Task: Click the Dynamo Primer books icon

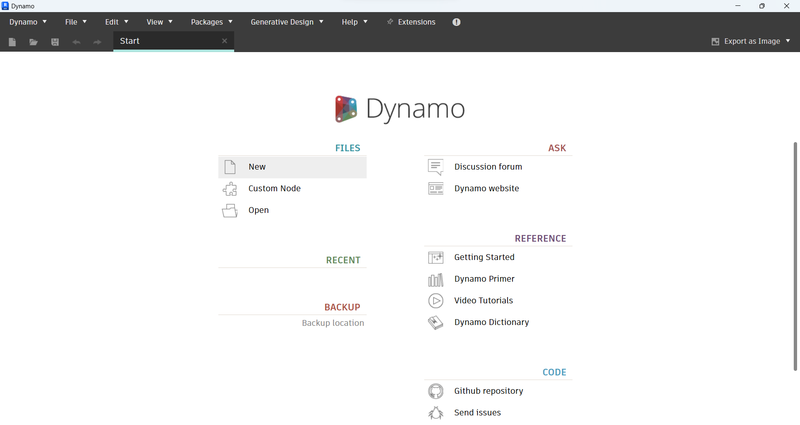Action: tap(436, 280)
